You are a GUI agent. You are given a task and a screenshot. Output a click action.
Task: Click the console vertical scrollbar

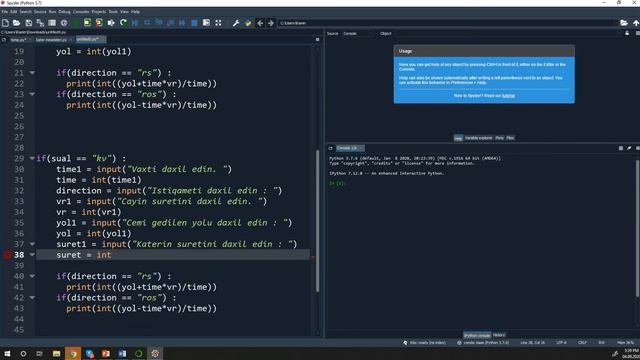click(x=638, y=229)
